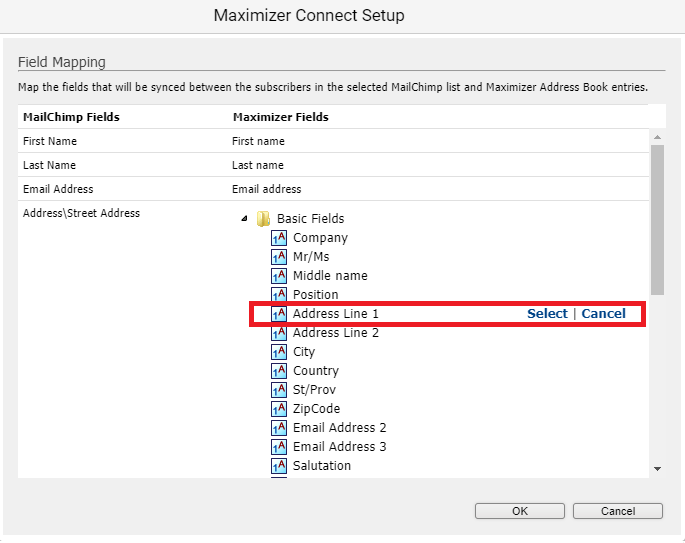685x543 pixels.
Task: Choose the Country field
Action: (315, 371)
